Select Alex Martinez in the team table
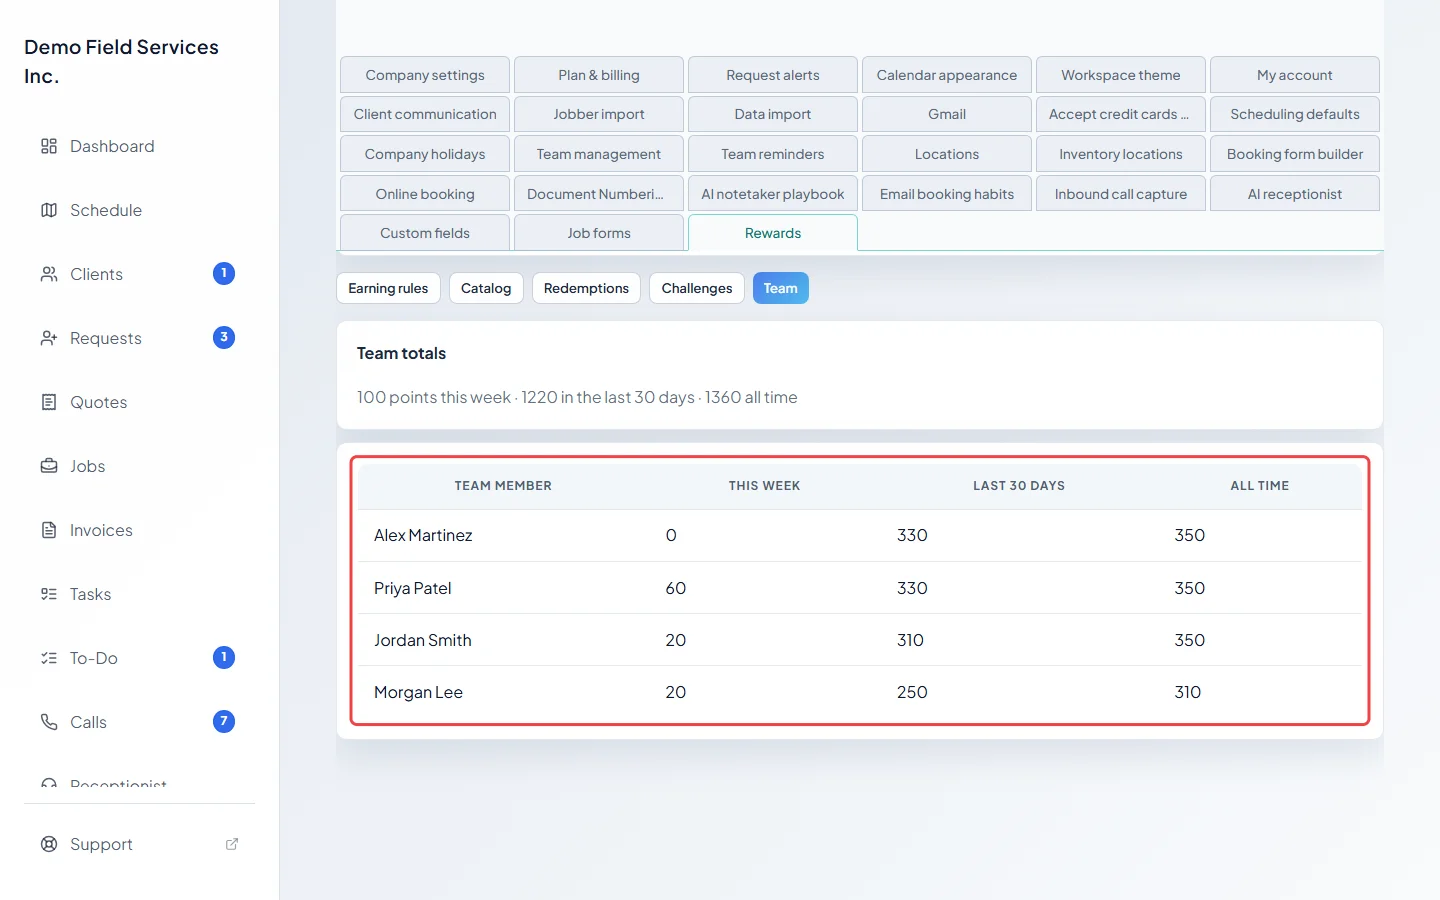Viewport: 1440px width, 900px height. (423, 536)
